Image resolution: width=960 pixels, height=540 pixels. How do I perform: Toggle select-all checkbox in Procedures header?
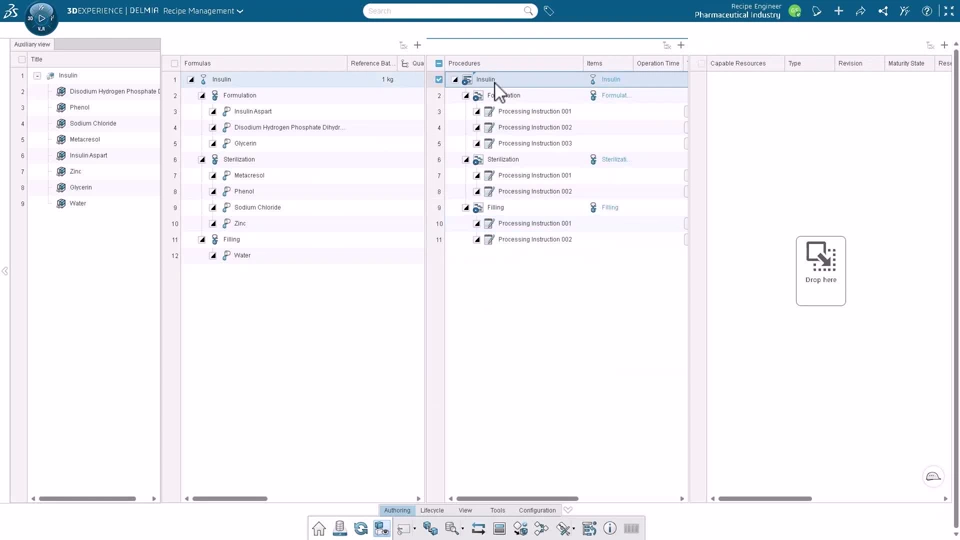tap(439, 63)
